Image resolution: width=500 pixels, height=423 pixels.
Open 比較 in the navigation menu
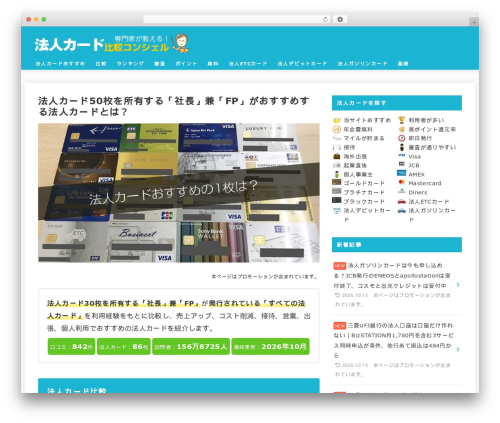pyautogui.click(x=101, y=64)
